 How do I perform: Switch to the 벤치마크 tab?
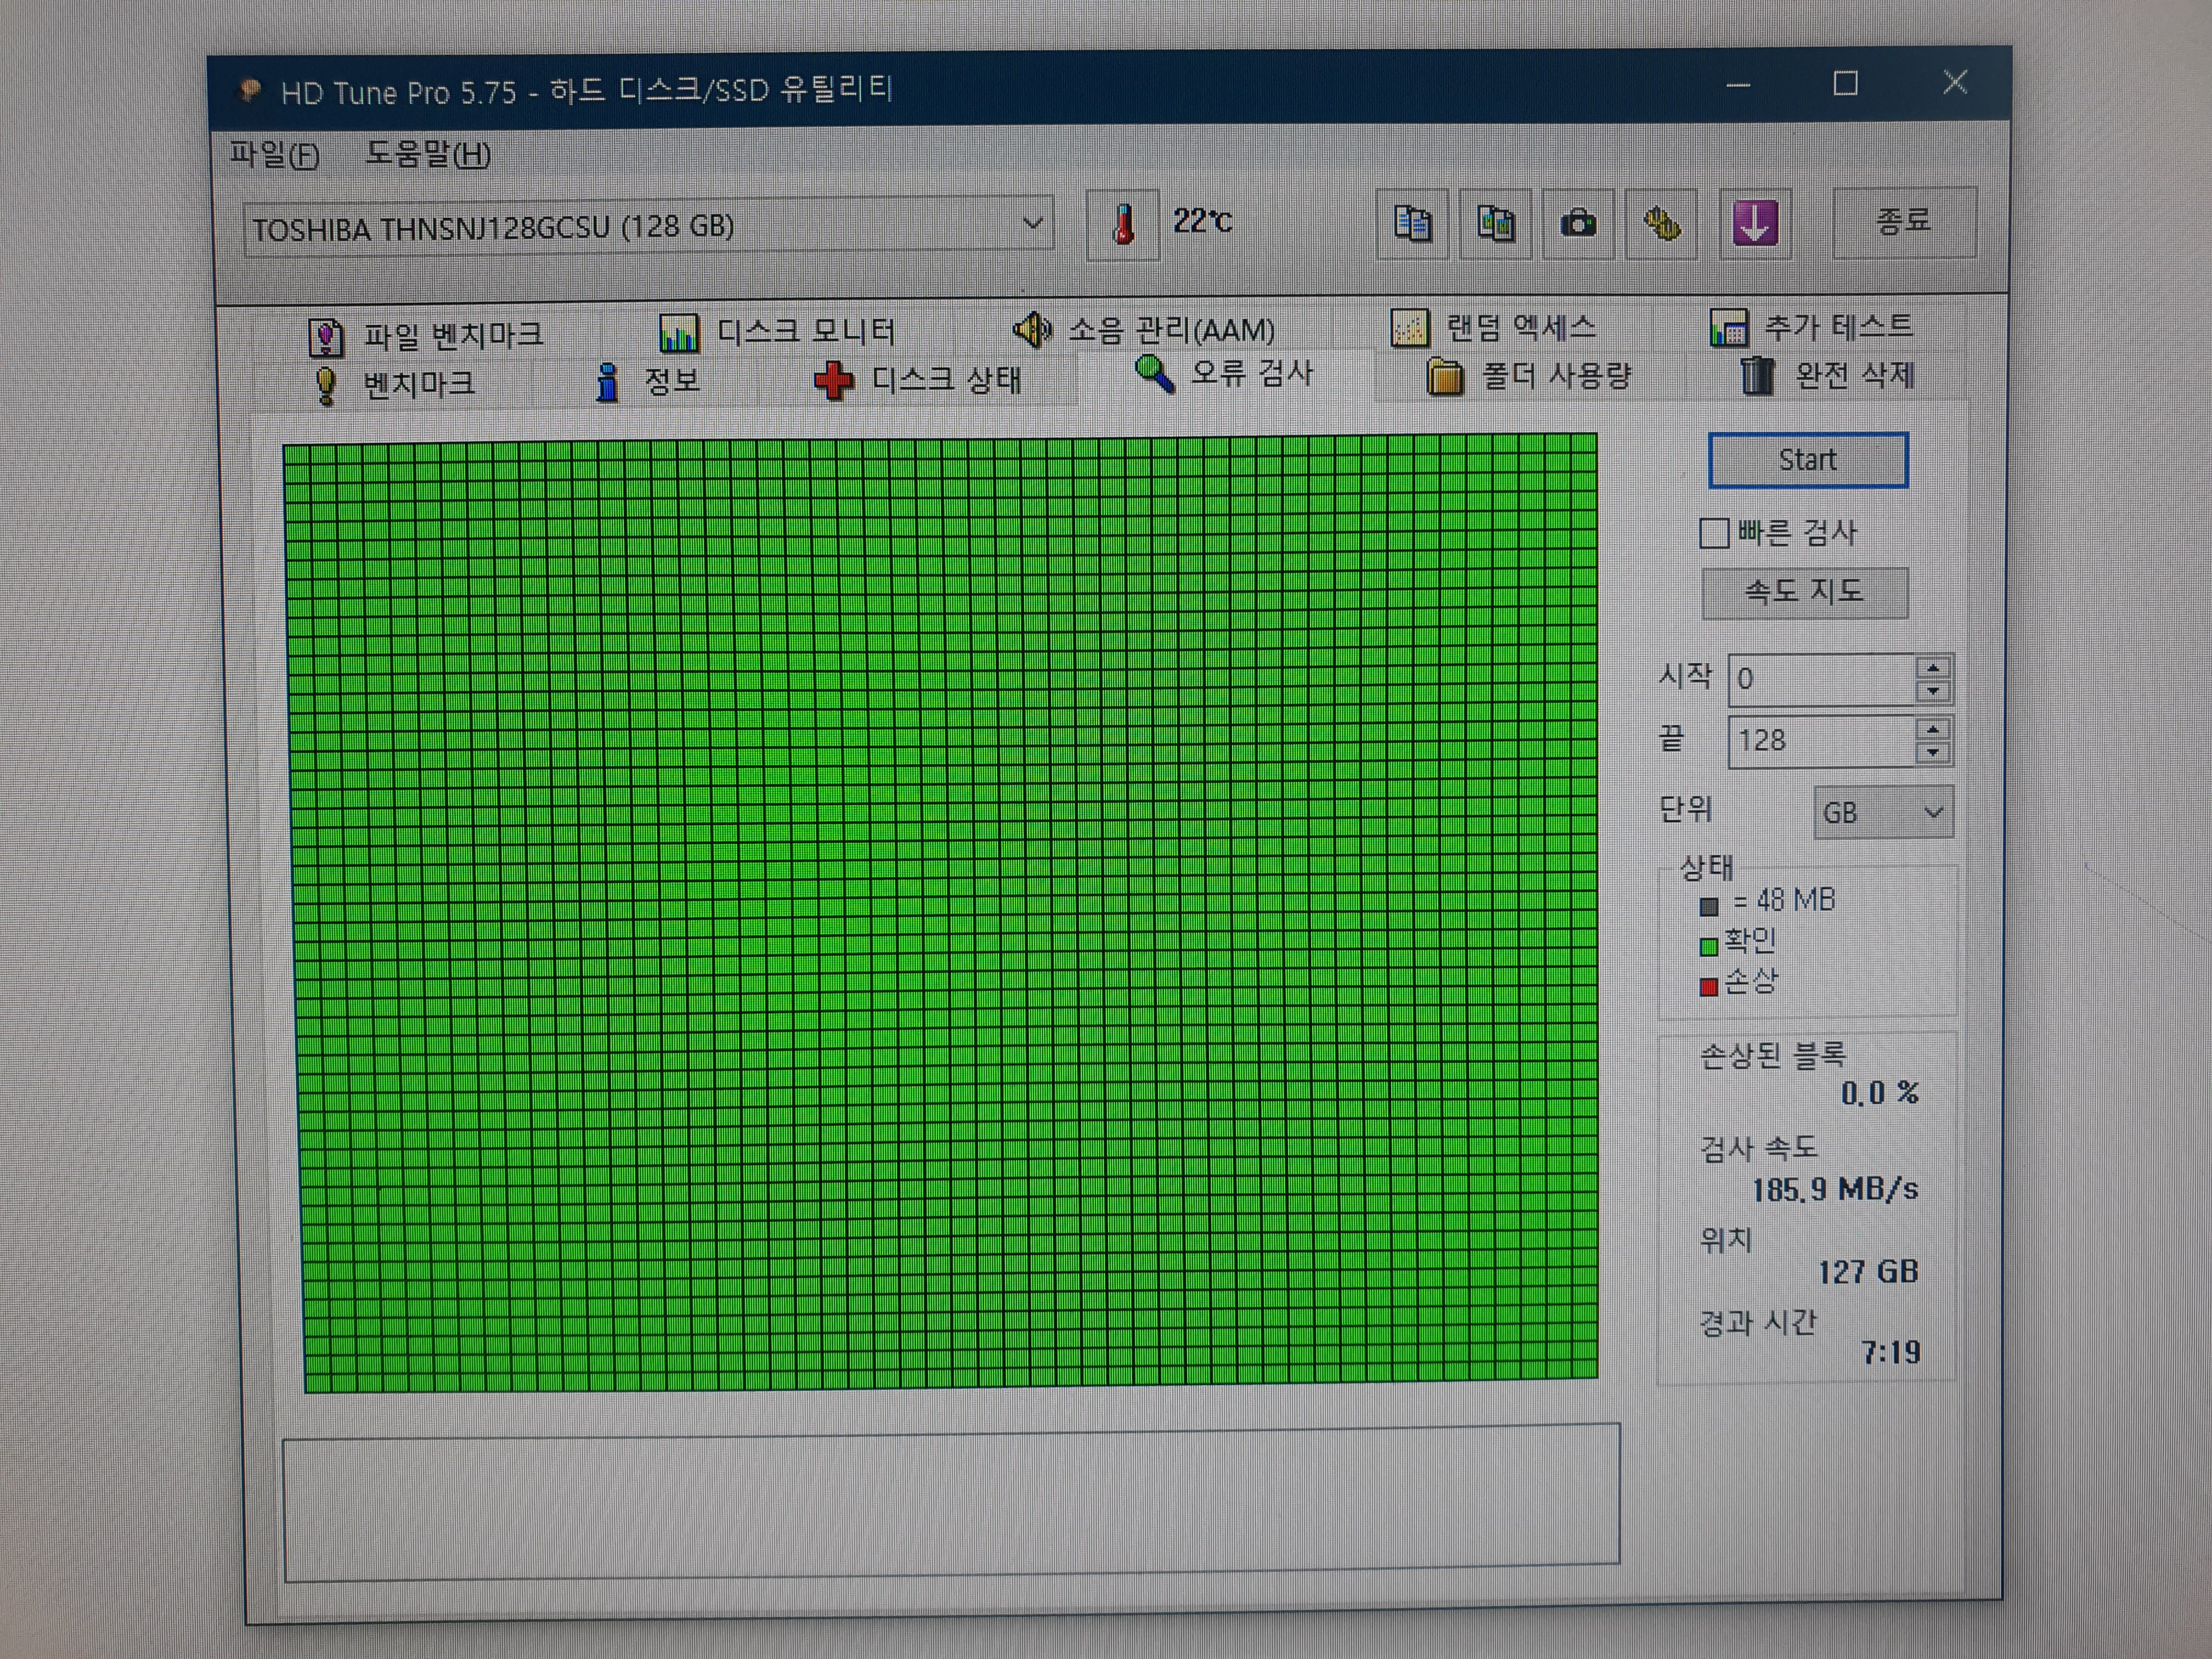[395, 384]
